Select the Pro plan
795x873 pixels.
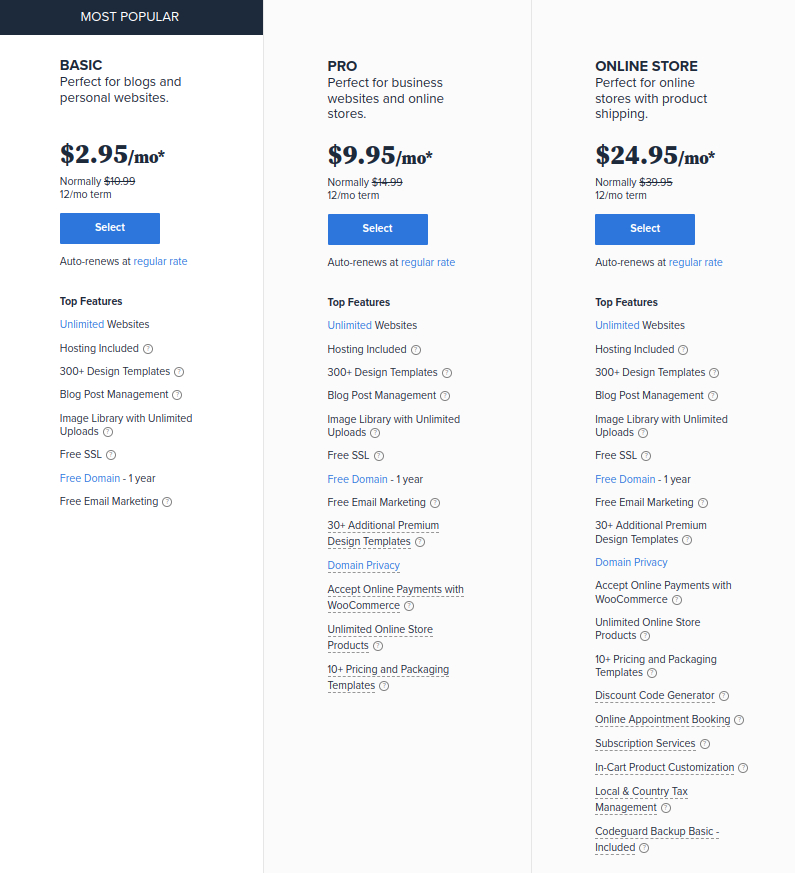point(377,229)
